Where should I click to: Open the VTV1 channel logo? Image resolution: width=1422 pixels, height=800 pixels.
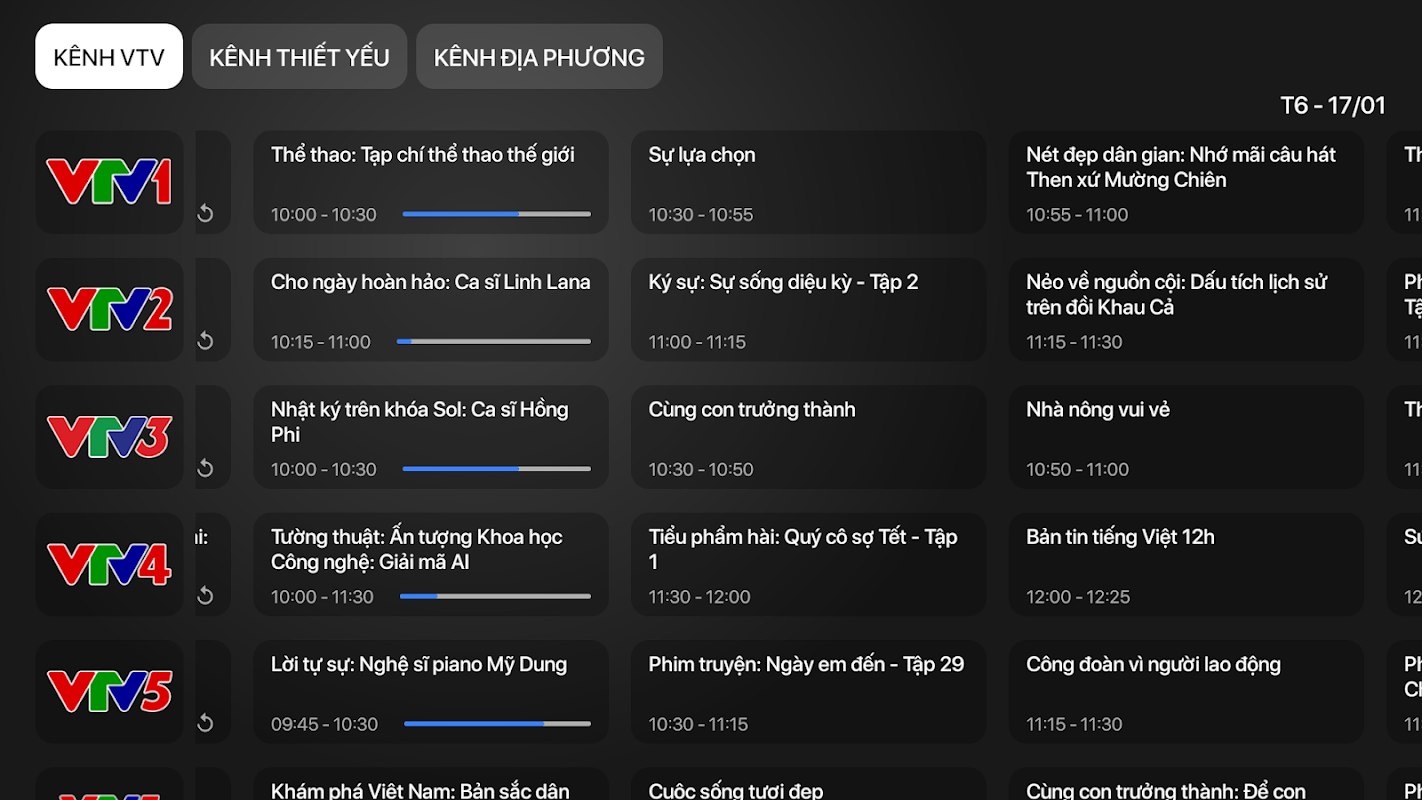tap(109, 182)
